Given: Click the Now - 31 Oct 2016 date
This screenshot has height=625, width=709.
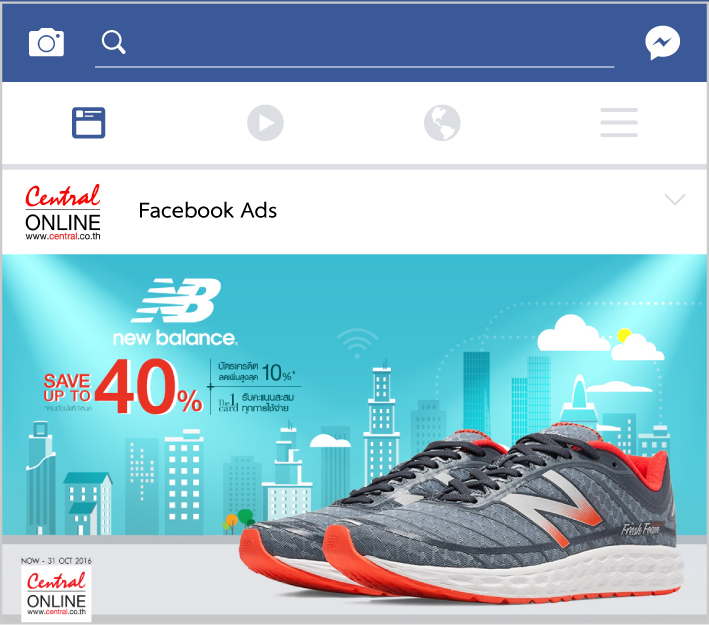Looking at the screenshot, I should (57, 561).
